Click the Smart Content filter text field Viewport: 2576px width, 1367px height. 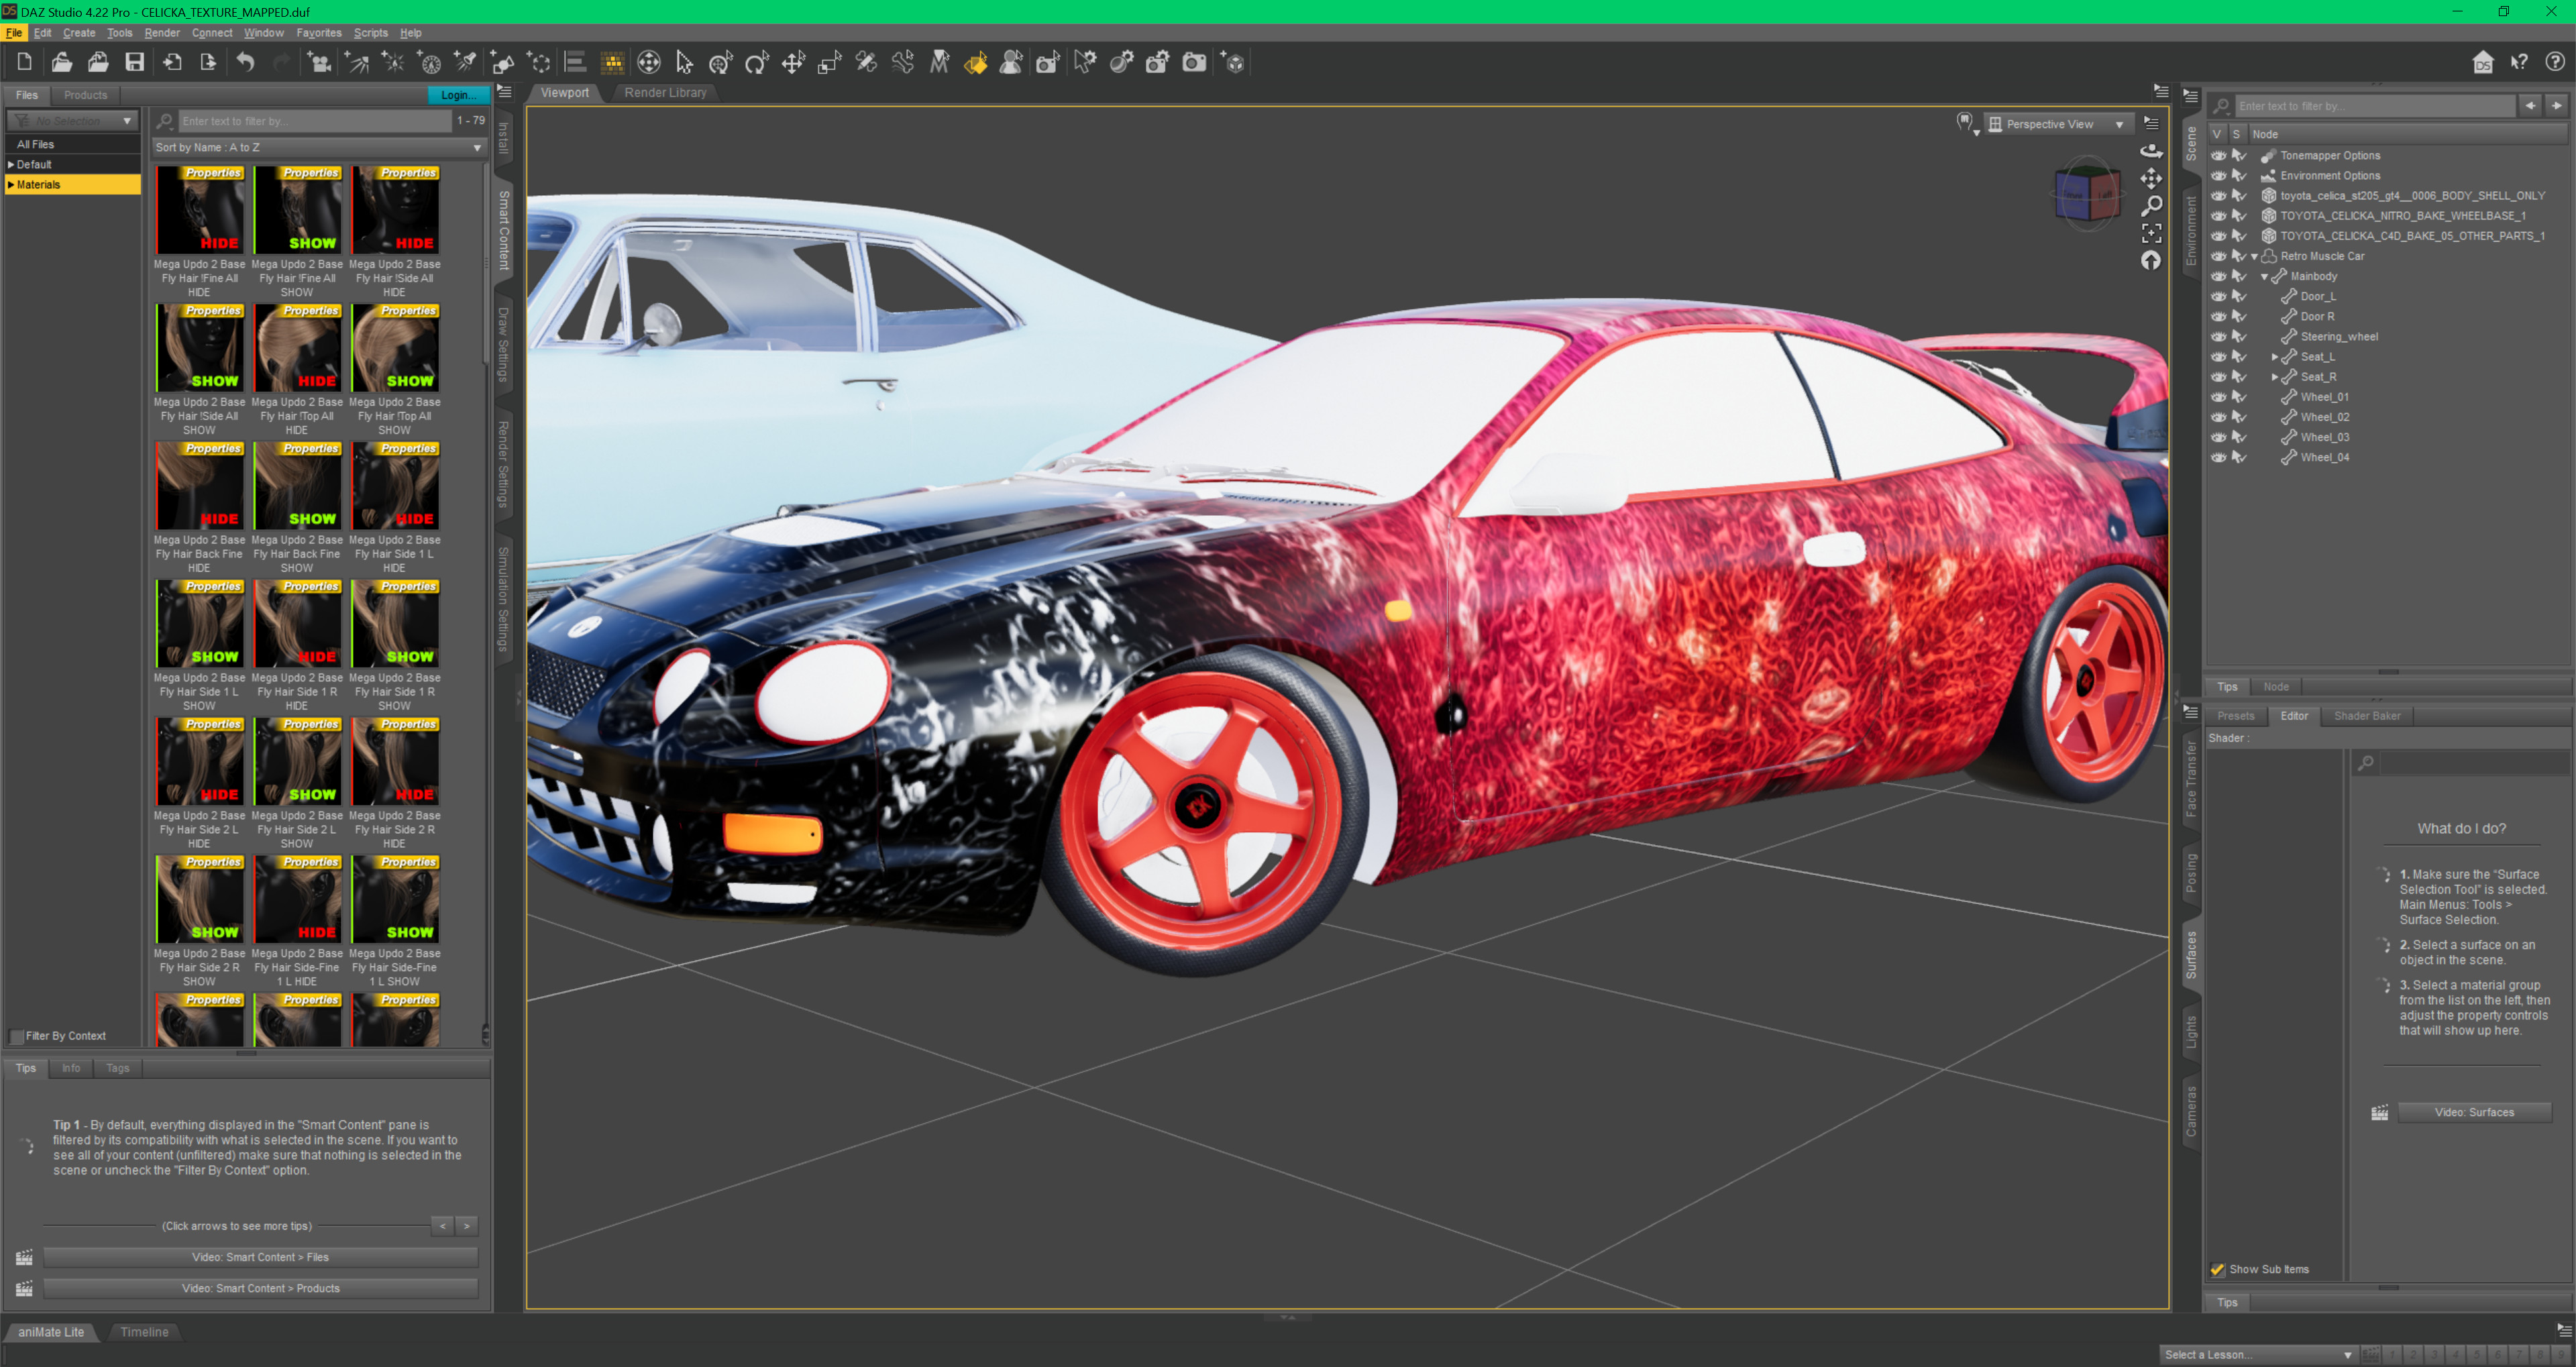pos(314,121)
